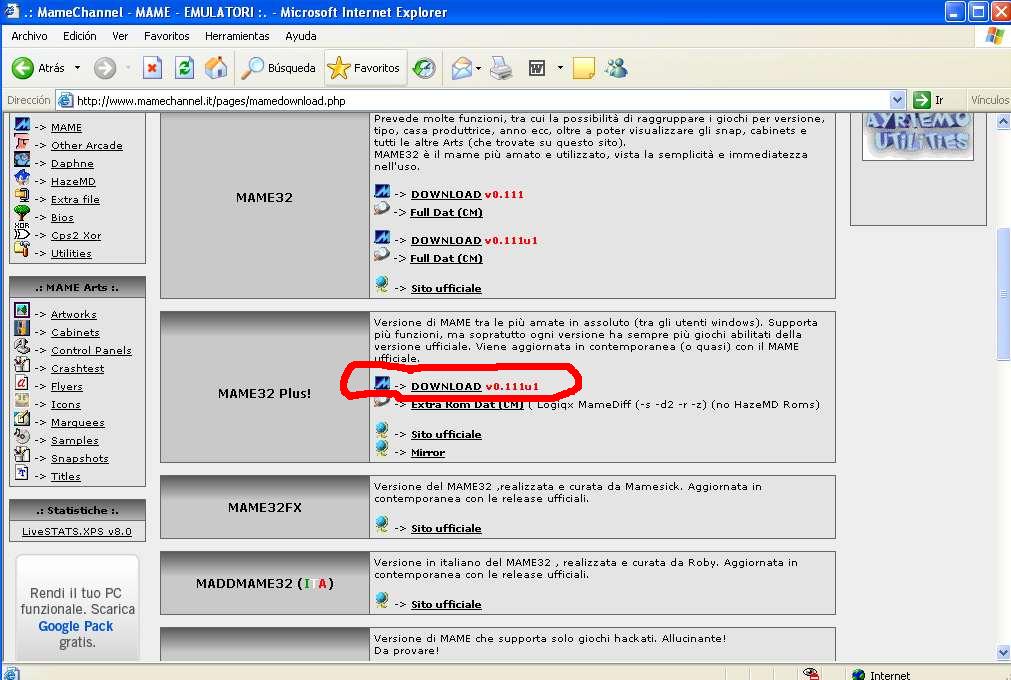Click the Bios tree icon
This screenshot has height=680, width=1011.
pos(22,213)
